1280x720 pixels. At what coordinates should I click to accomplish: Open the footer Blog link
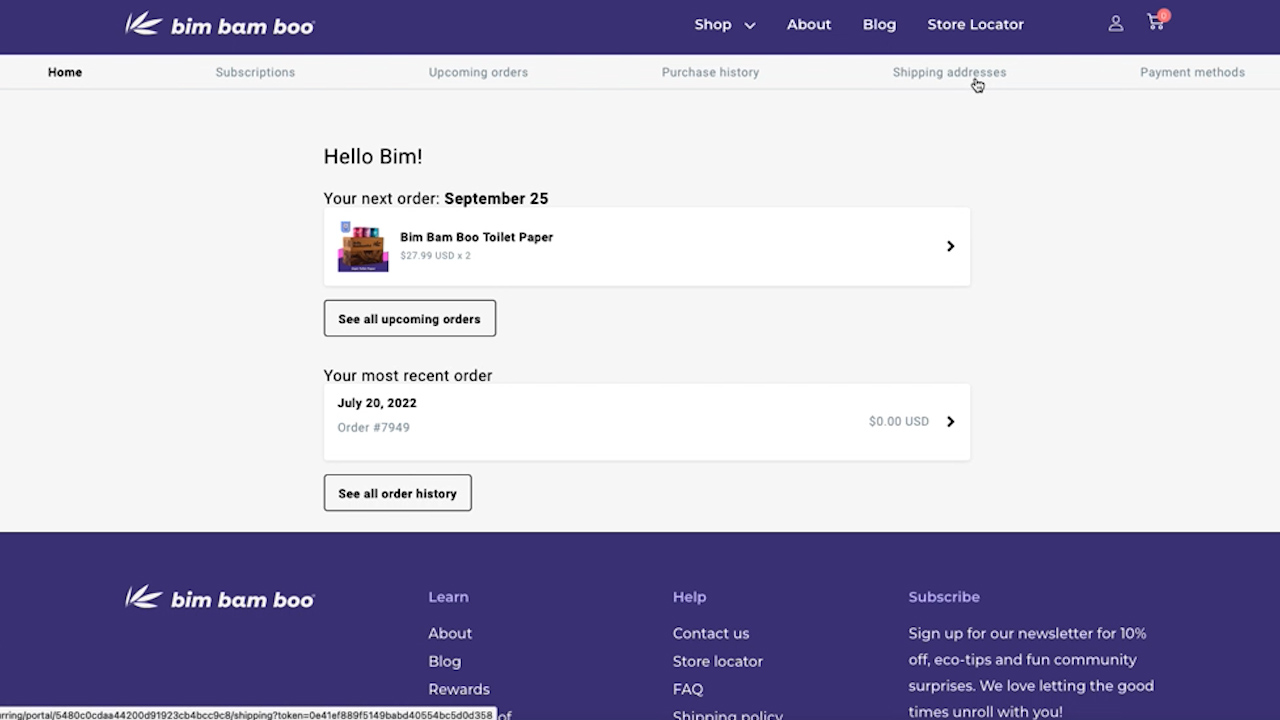(445, 661)
